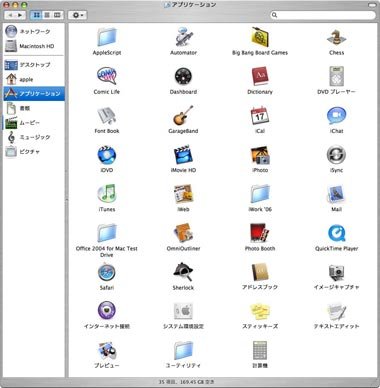This screenshot has width=380, height=388.
Task: Click the sidebar divider handle
Action: [66, 200]
